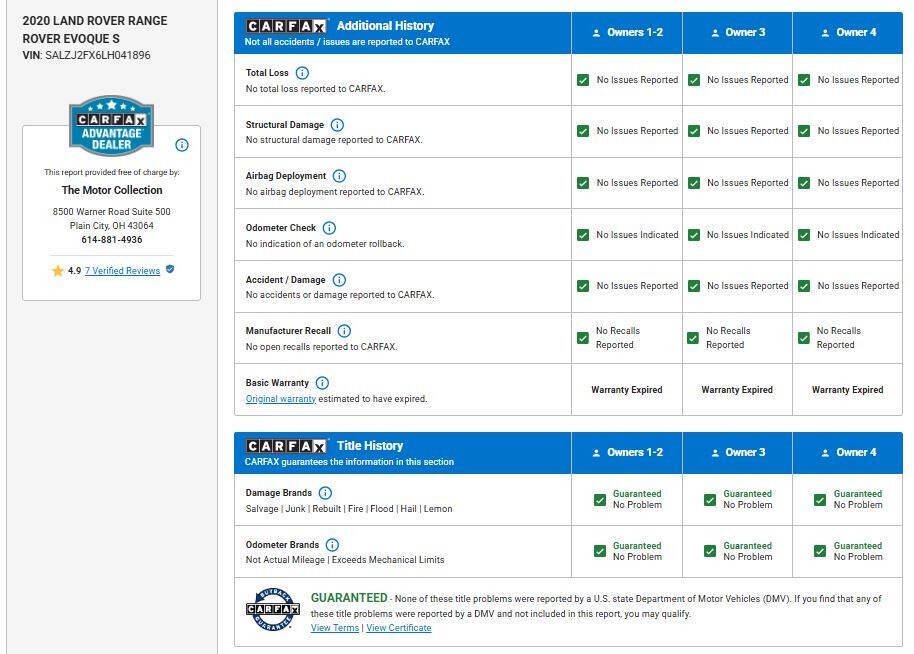Click the Odometer Brands checkmark for Owner 3

[710, 551]
